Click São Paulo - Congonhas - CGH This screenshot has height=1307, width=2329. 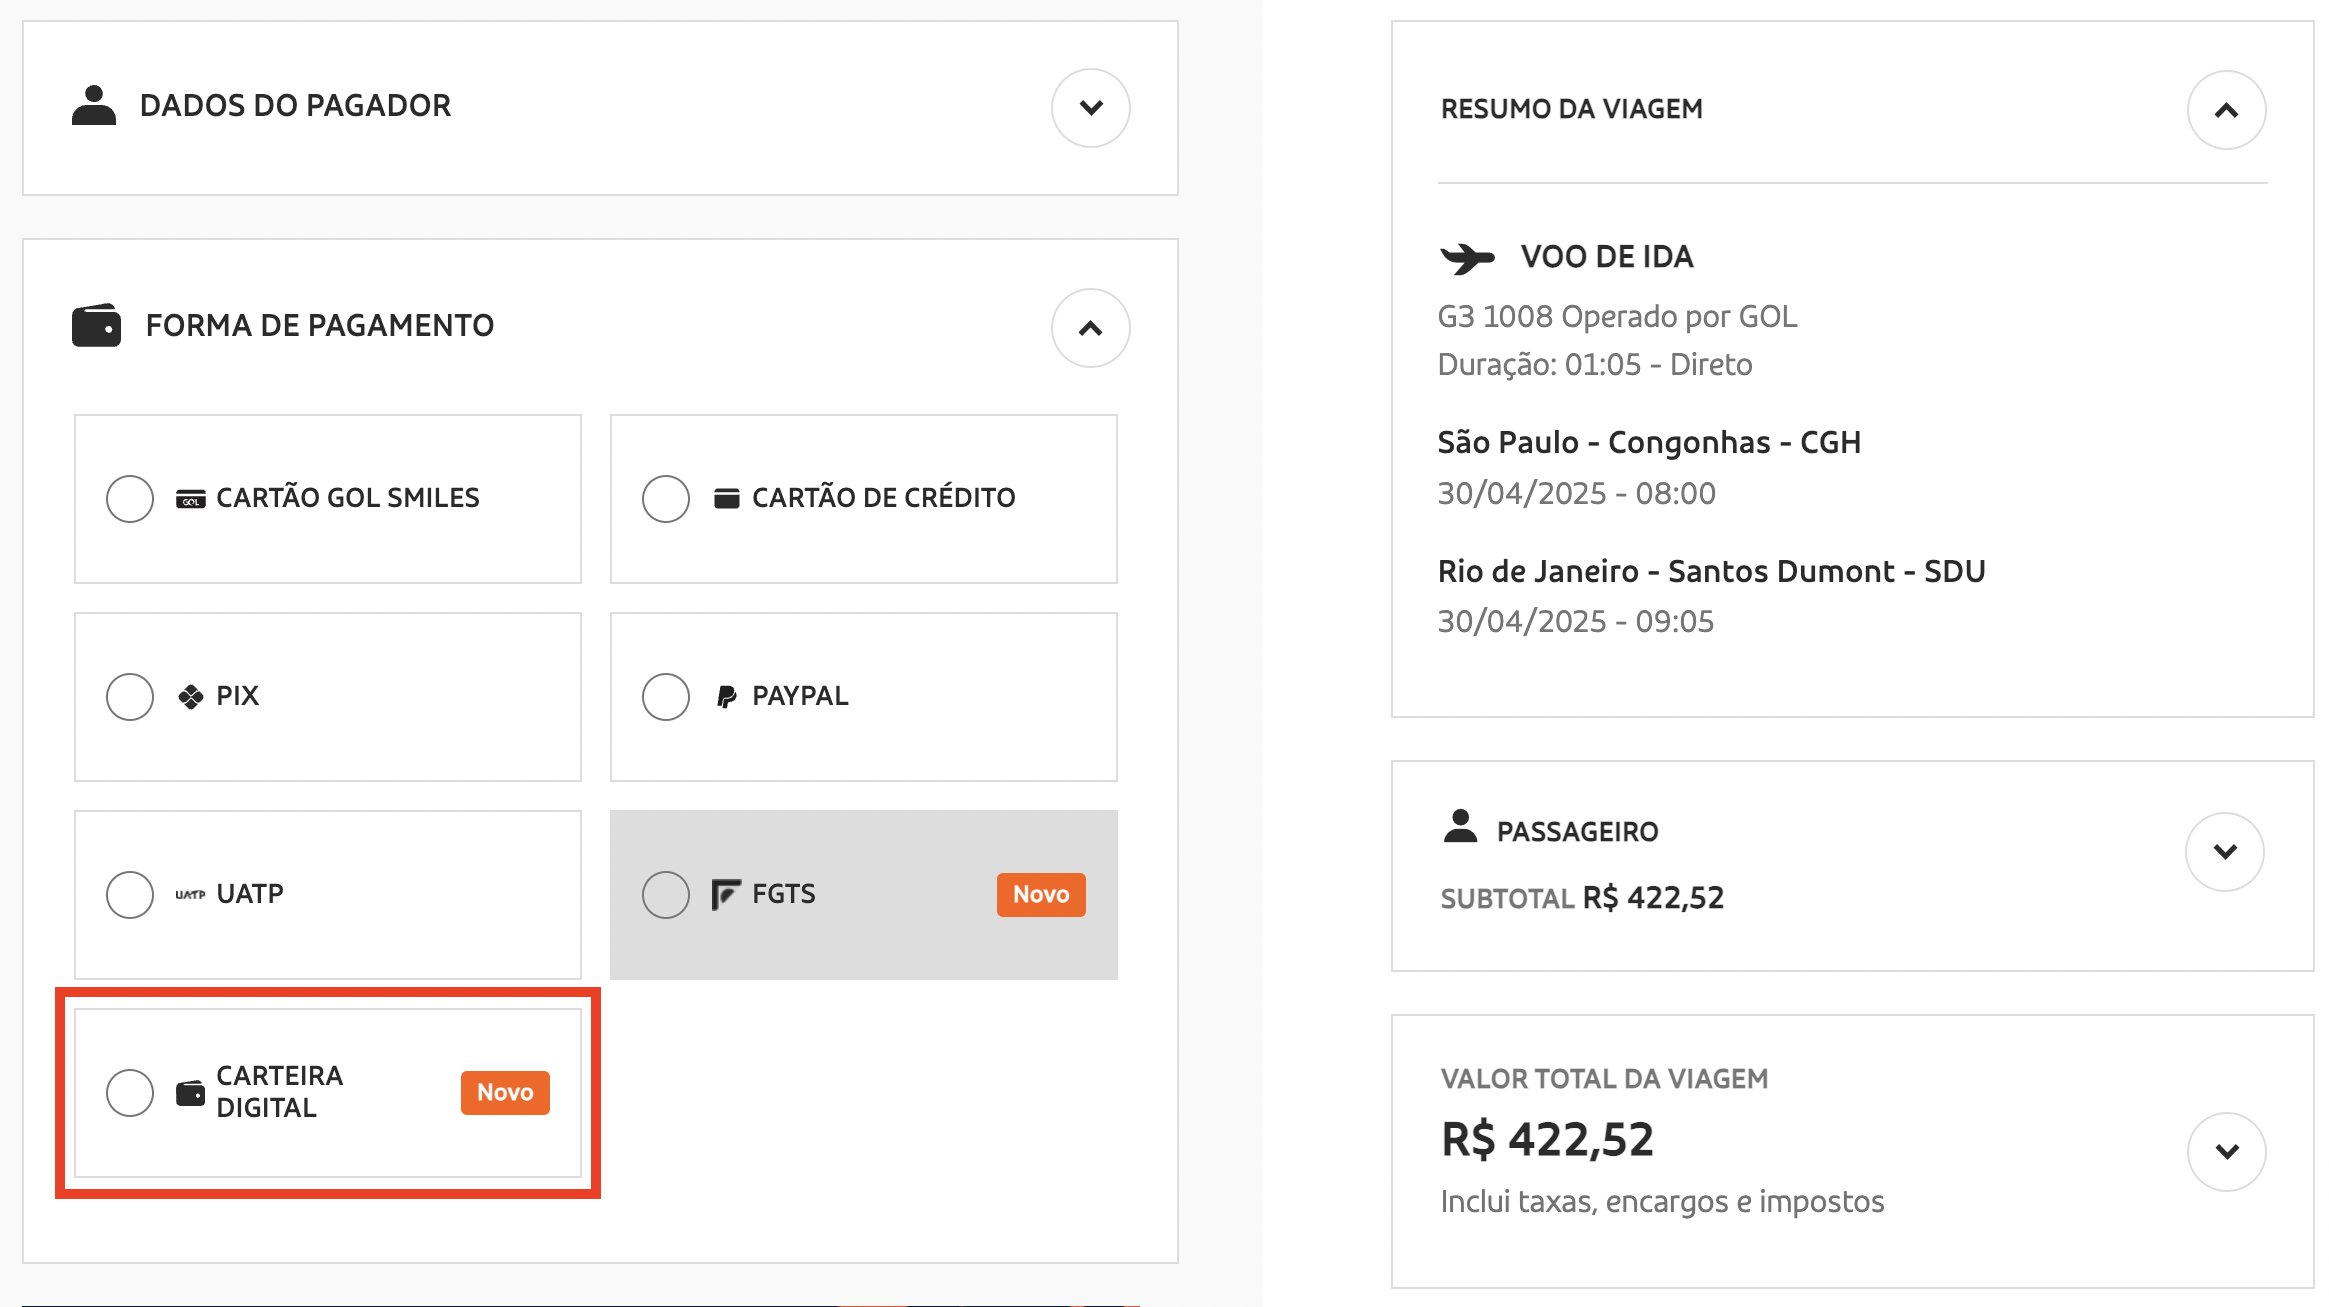[x=1650, y=443]
